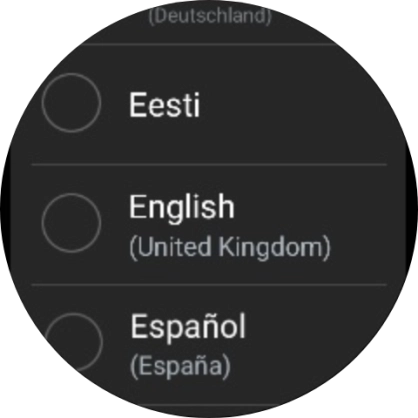The width and height of the screenshot is (418, 418).
Task: Click the empty circle beside English
Action: click(x=71, y=223)
